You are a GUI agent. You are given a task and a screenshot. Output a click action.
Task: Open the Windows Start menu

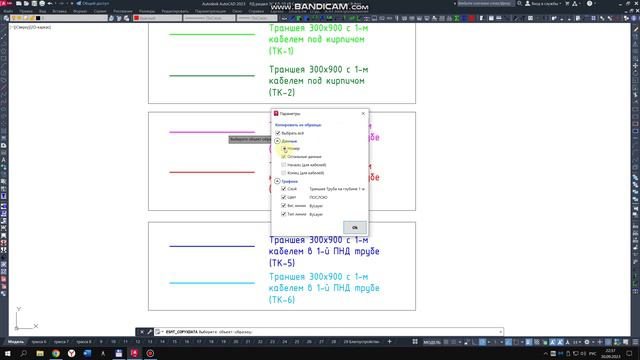(x=8, y=353)
